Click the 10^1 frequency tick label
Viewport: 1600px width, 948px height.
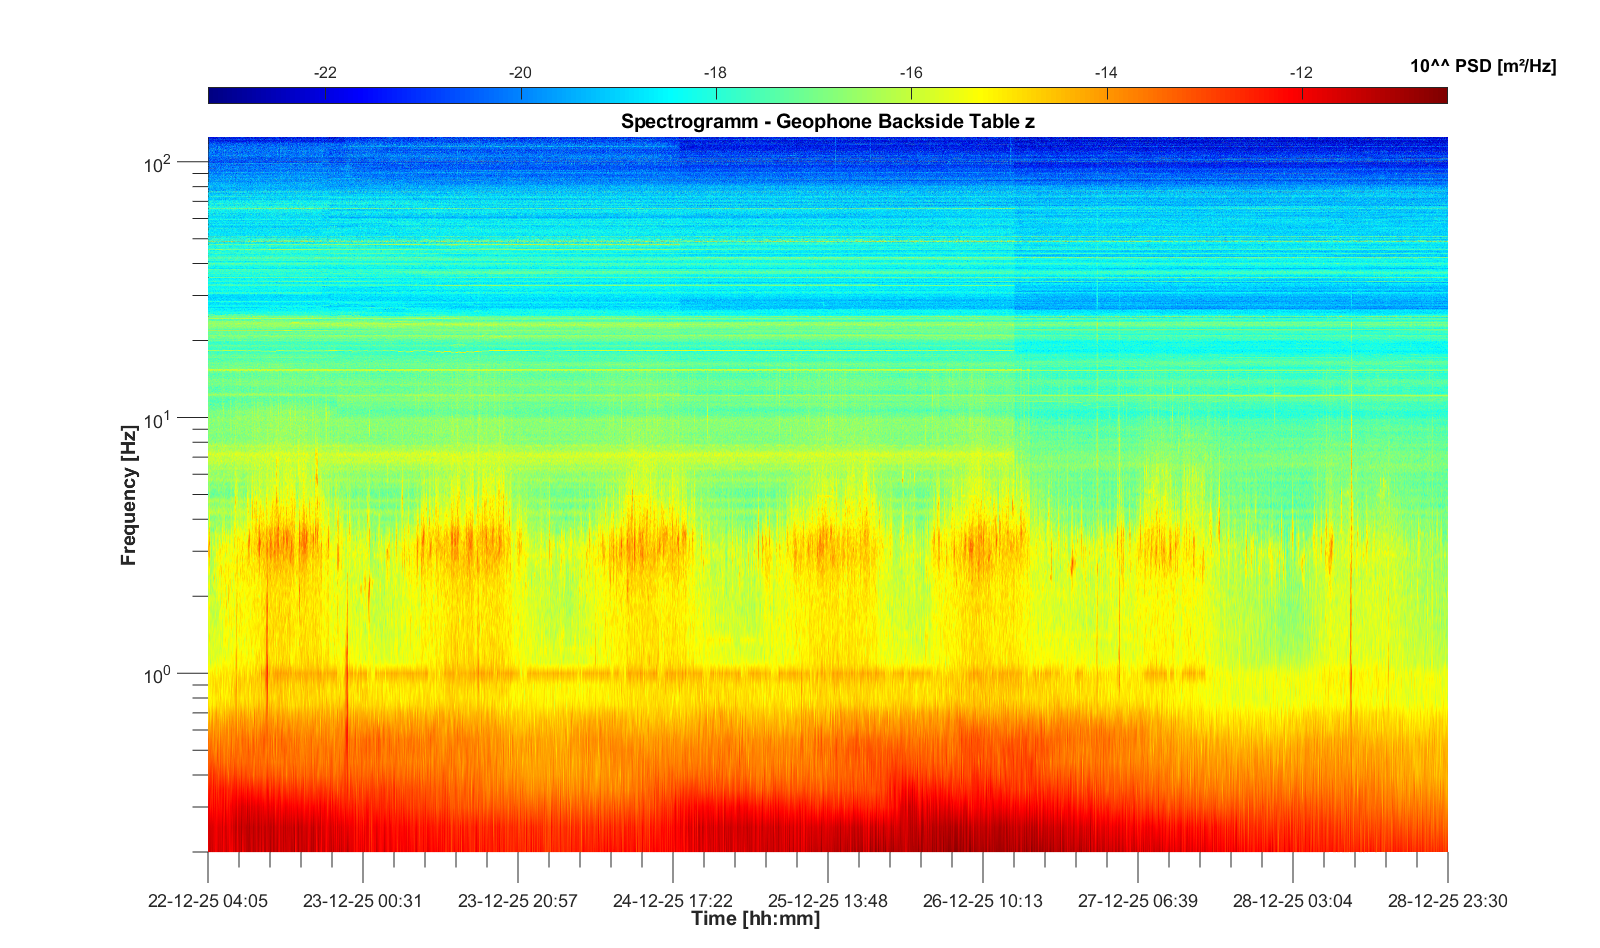[158, 420]
